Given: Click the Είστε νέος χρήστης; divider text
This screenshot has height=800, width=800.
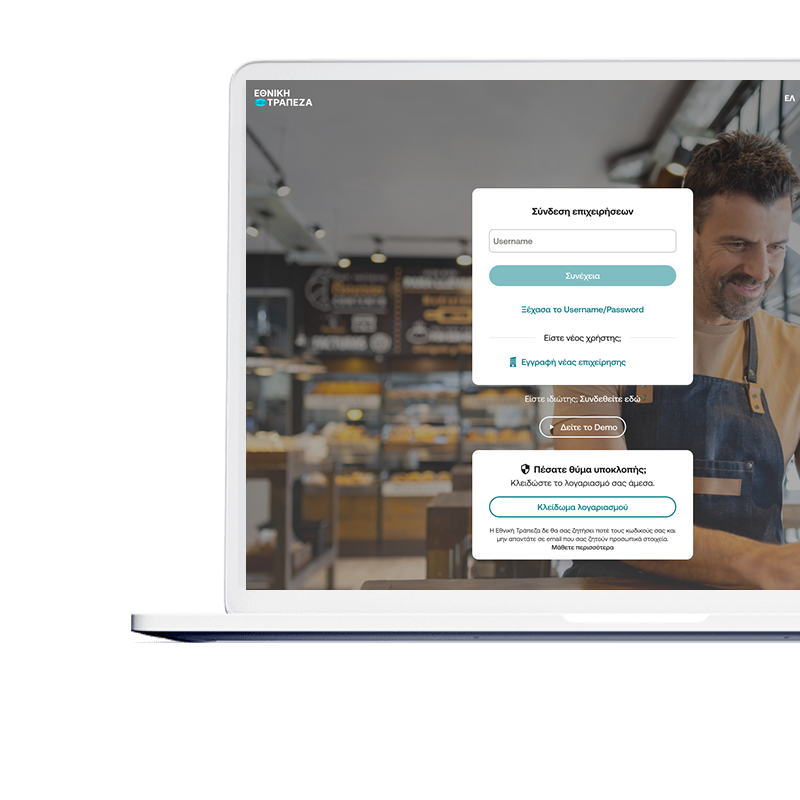Looking at the screenshot, I should click(582, 338).
